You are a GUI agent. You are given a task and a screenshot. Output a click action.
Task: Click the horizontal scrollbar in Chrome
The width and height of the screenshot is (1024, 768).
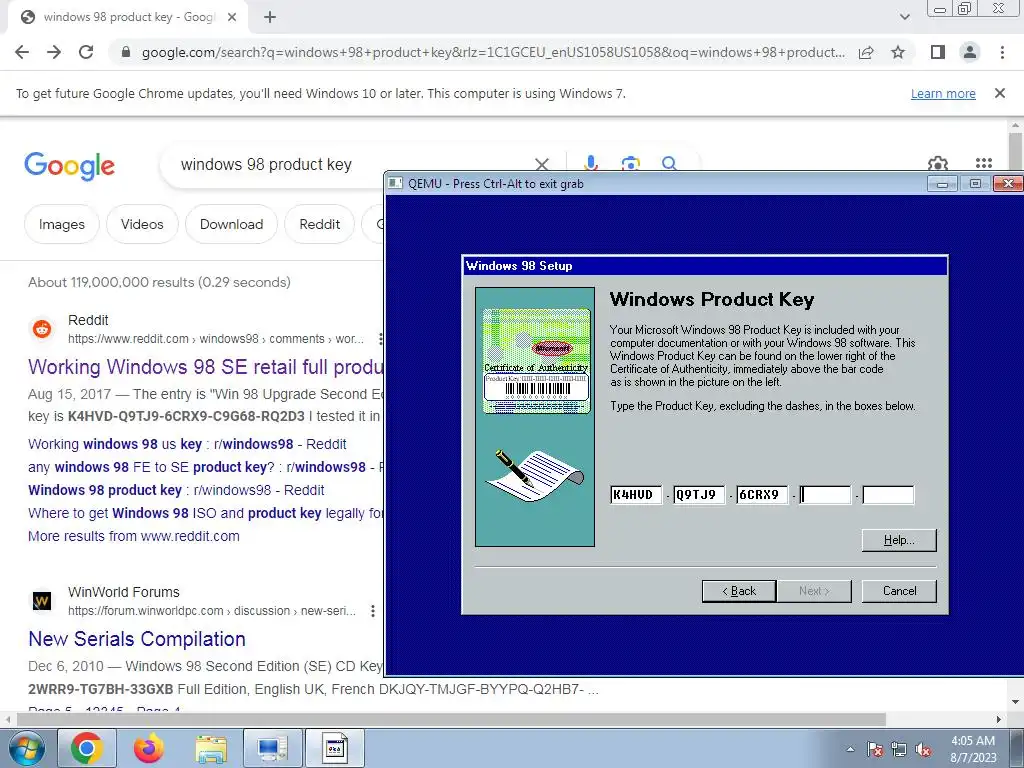[451, 719]
